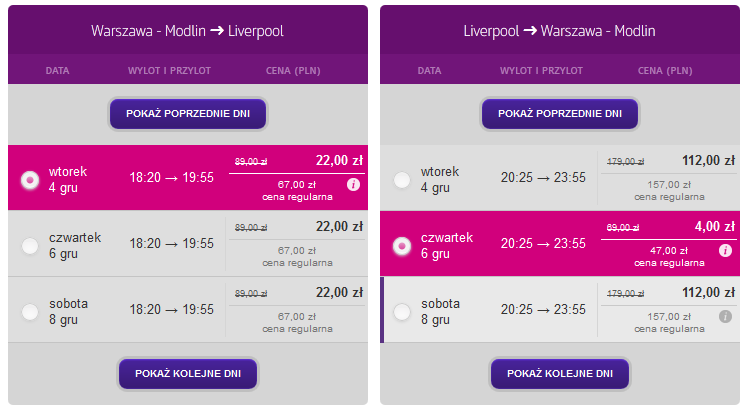
Task: Click the 22,00 zł outbound sobota price
Action: tap(339, 293)
